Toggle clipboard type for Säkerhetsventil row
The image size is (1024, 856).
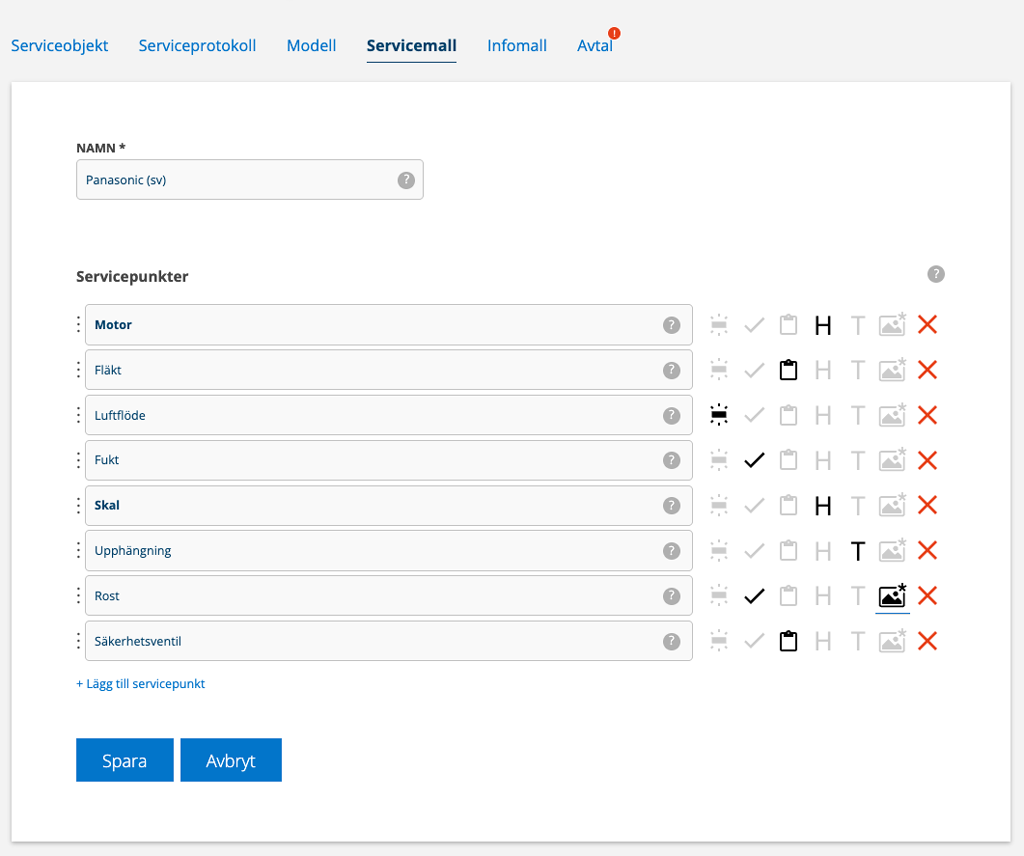[x=788, y=641]
